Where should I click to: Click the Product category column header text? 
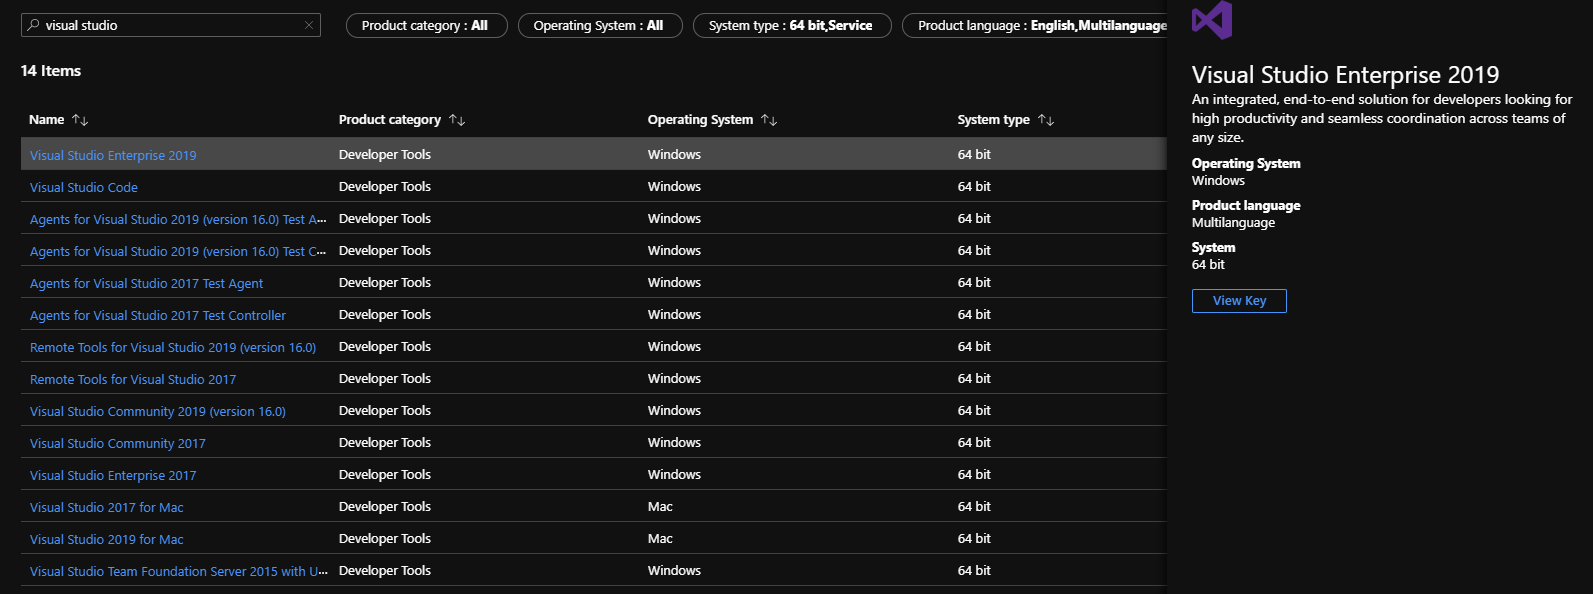pos(390,120)
